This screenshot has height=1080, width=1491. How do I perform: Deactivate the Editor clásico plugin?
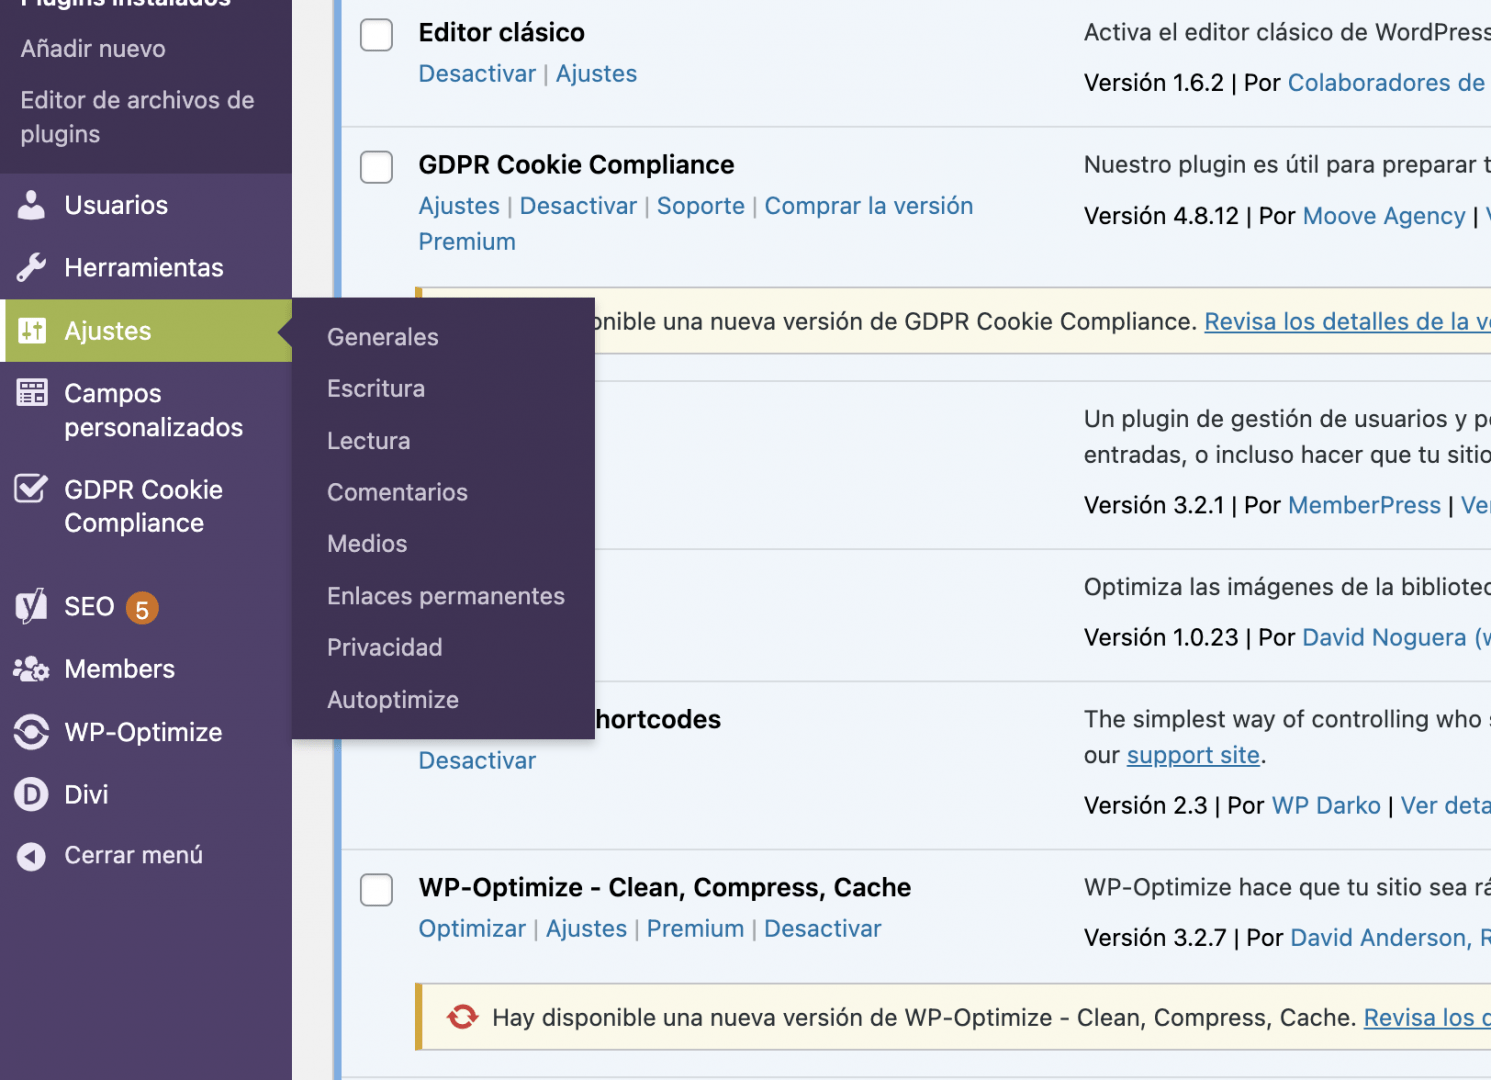[477, 74]
